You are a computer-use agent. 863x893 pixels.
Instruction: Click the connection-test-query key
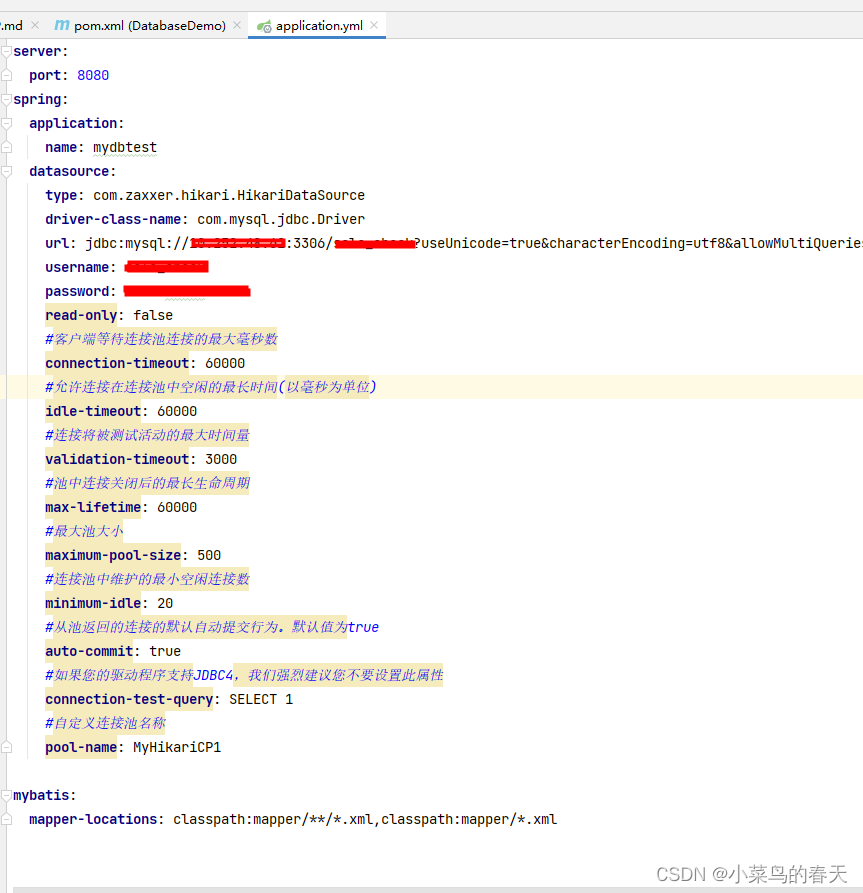coord(129,699)
